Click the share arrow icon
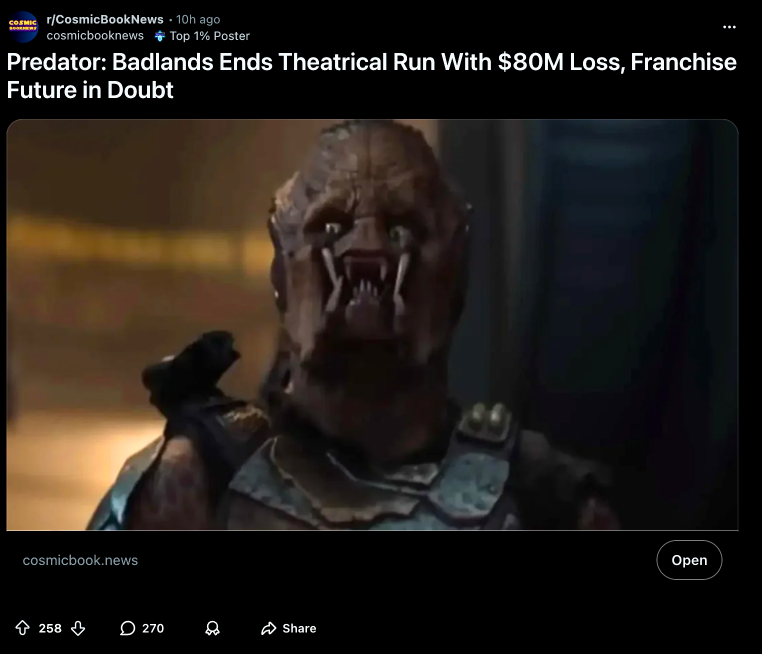 (268, 628)
